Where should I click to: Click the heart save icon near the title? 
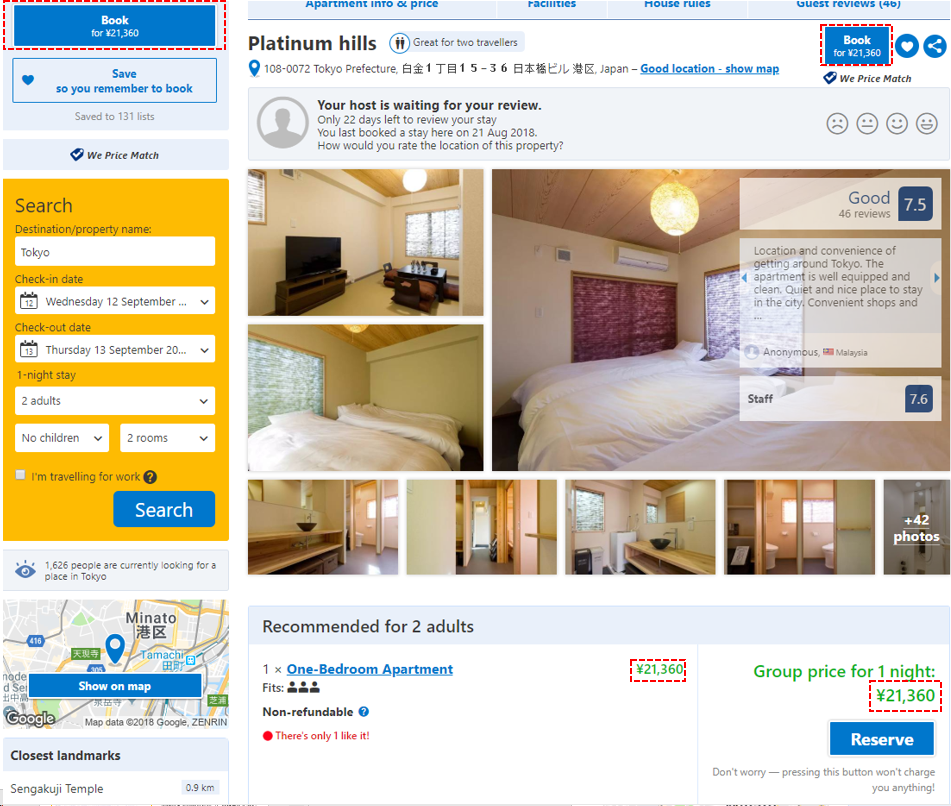[907, 46]
